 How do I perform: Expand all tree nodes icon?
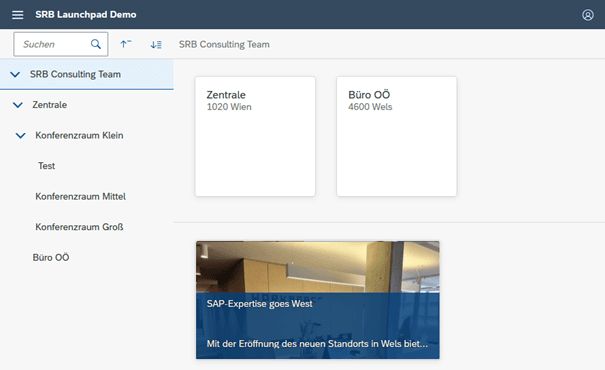pyautogui.click(x=156, y=44)
